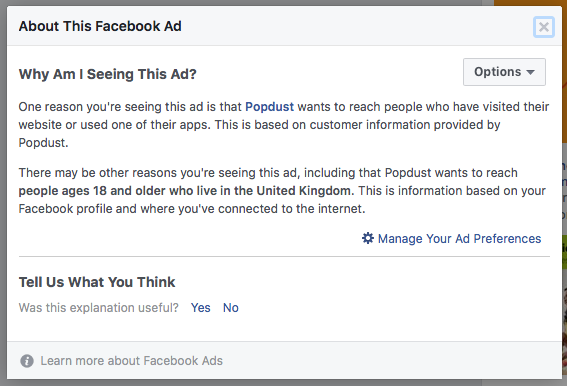
Task: Open the Options dropdown menu
Action: [504, 72]
